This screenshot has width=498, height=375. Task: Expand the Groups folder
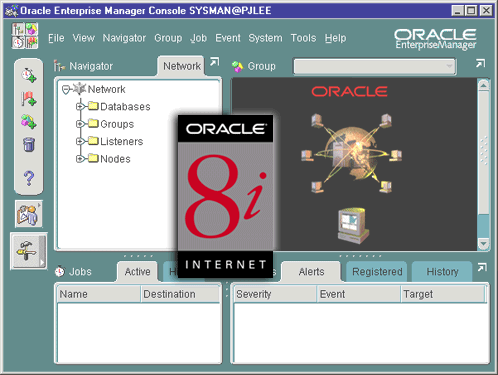(80, 124)
